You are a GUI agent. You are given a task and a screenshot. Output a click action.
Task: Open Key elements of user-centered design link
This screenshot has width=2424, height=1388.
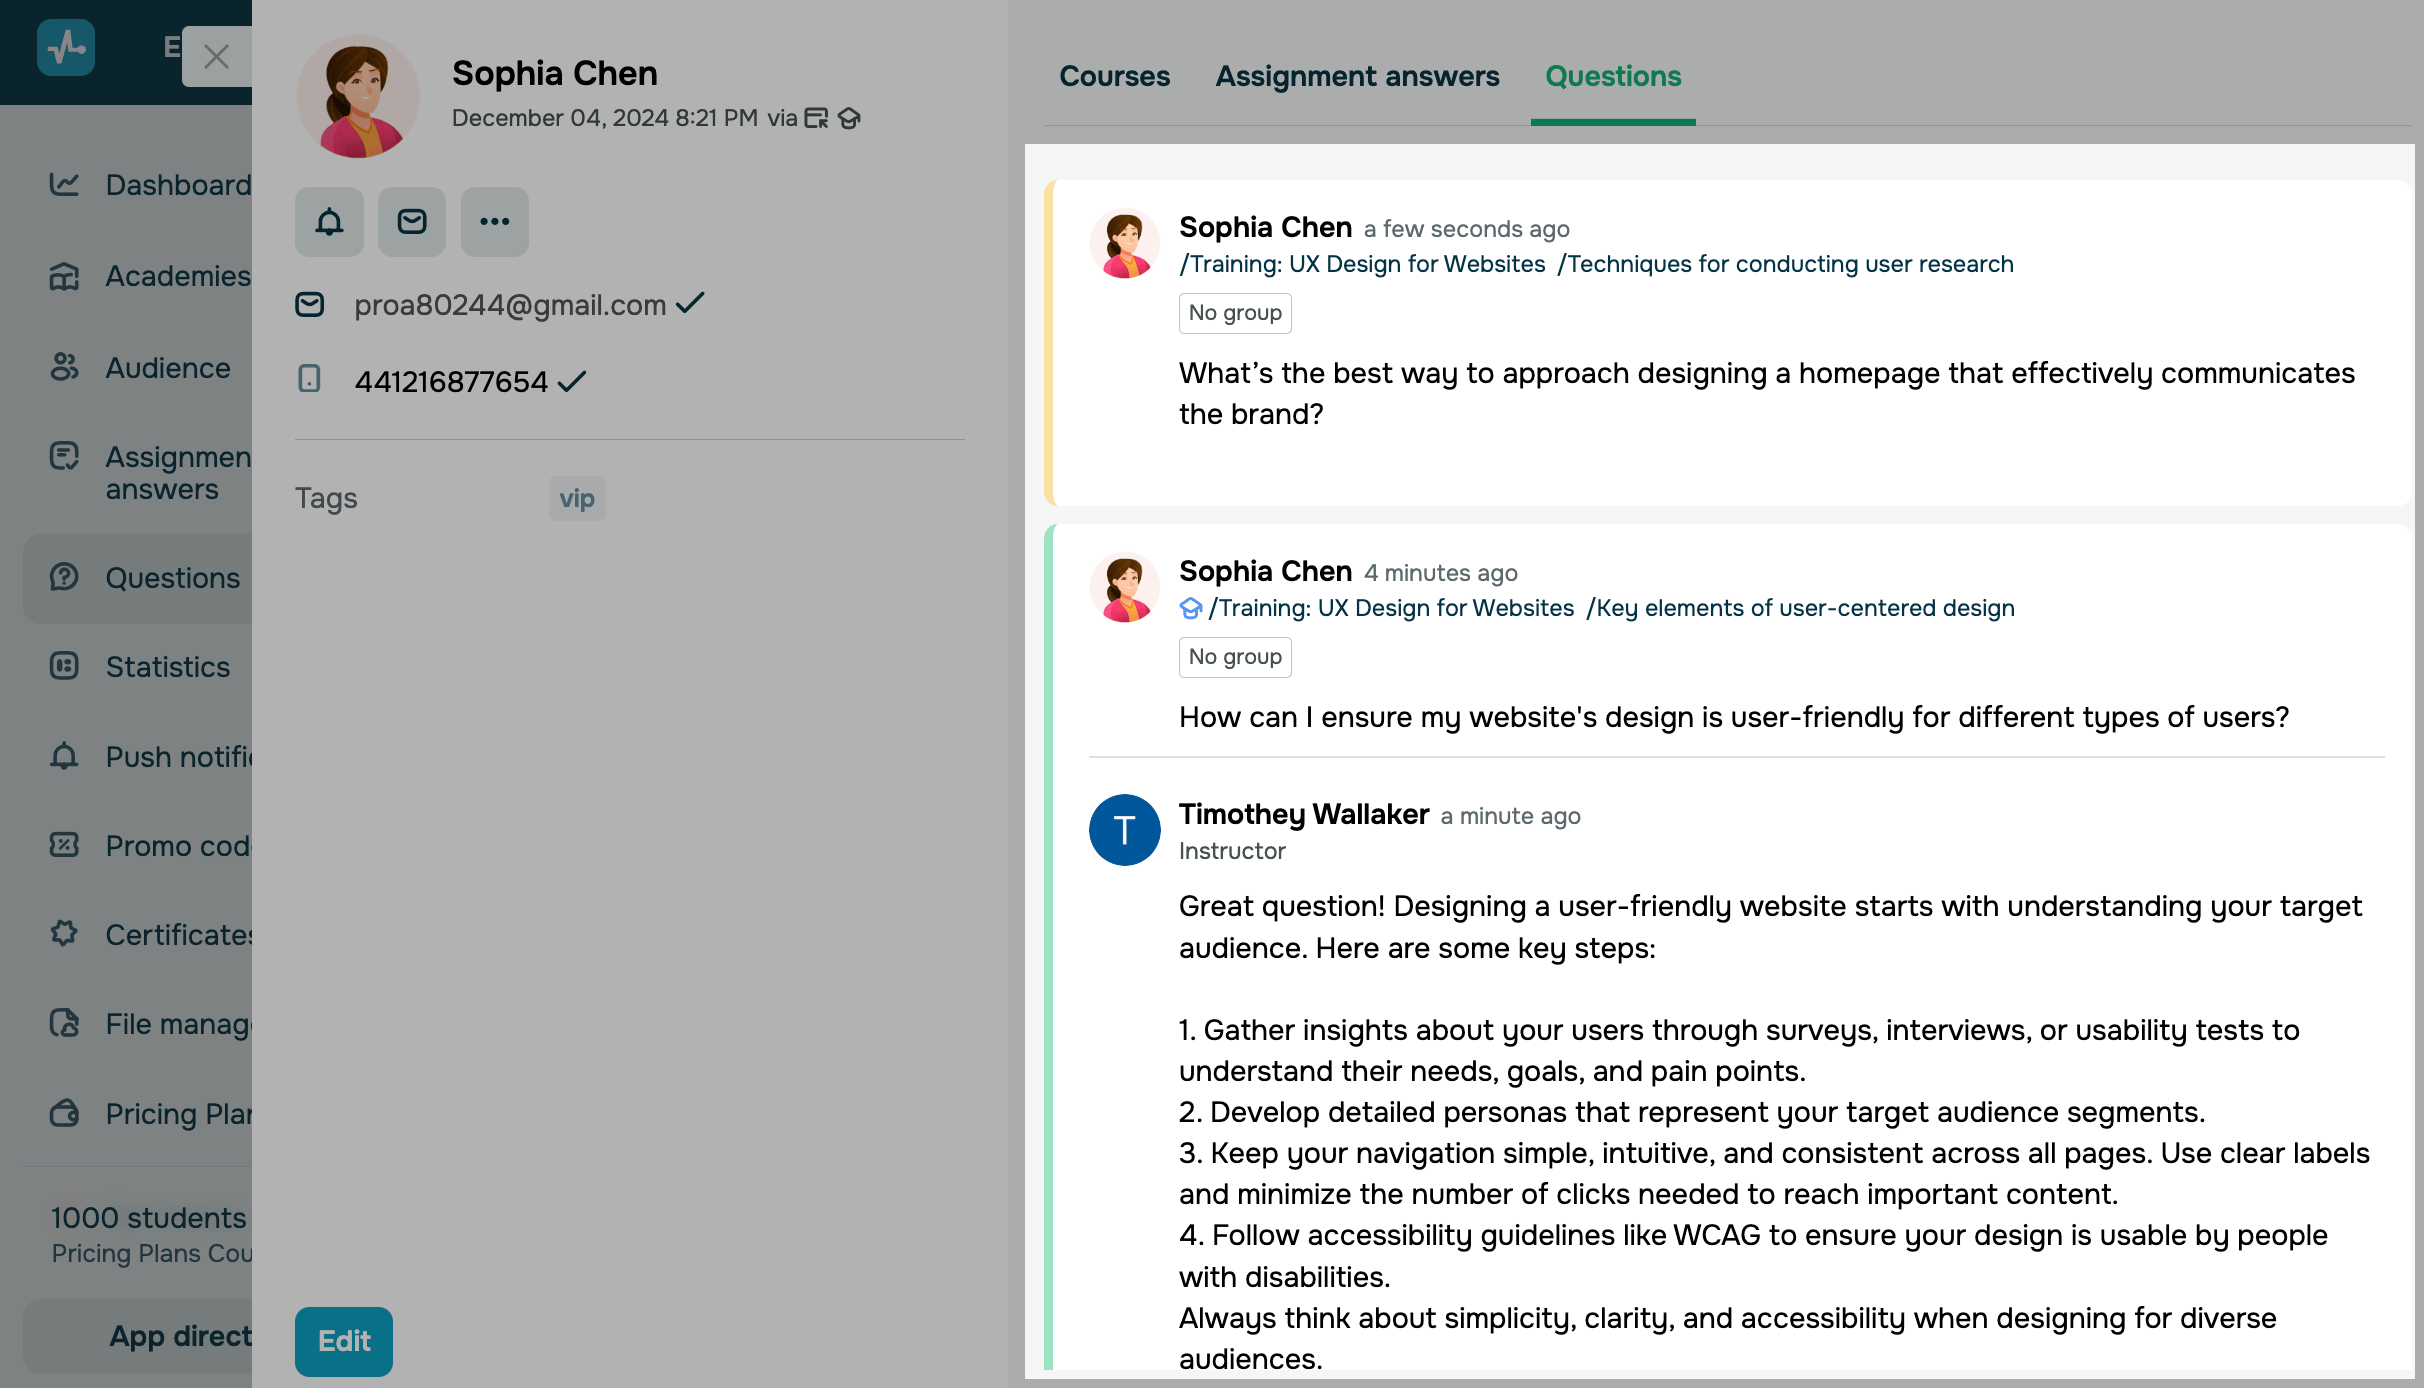coord(1800,608)
